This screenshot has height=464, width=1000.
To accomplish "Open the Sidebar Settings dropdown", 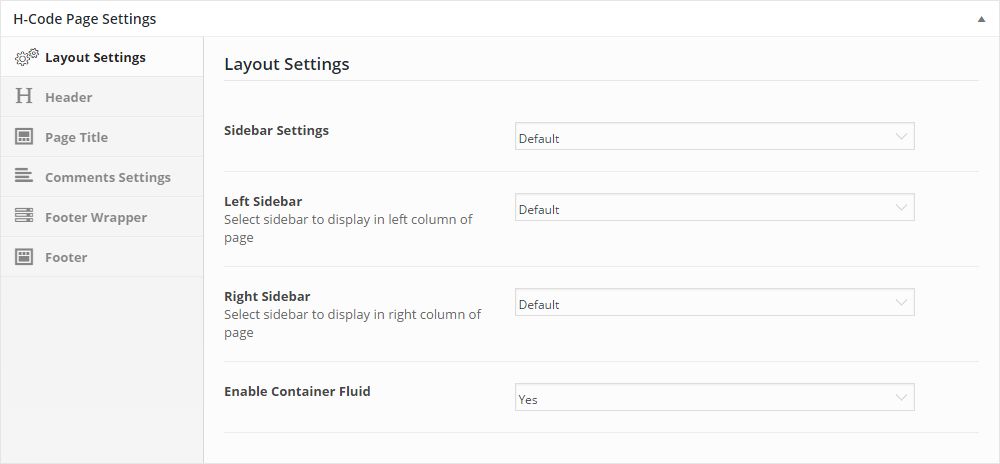I will click(x=714, y=136).
